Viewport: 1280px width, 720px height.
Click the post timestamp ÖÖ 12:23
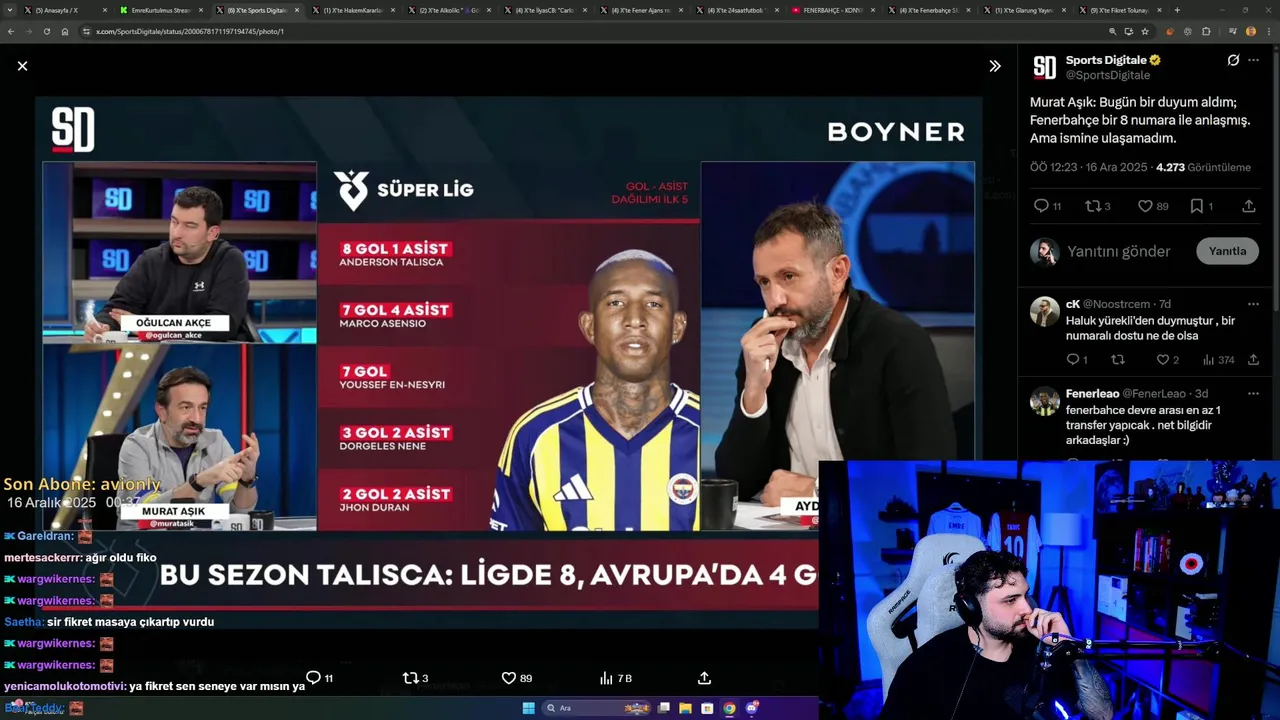pos(1089,167)
